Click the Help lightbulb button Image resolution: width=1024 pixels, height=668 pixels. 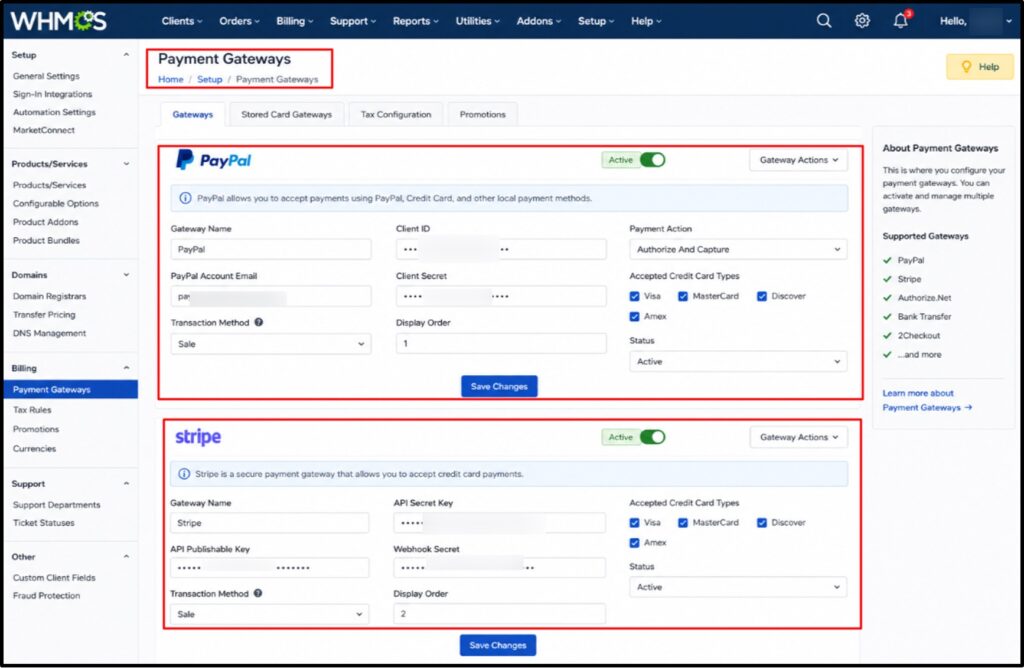pyautogui.click(x=980, y=67)
